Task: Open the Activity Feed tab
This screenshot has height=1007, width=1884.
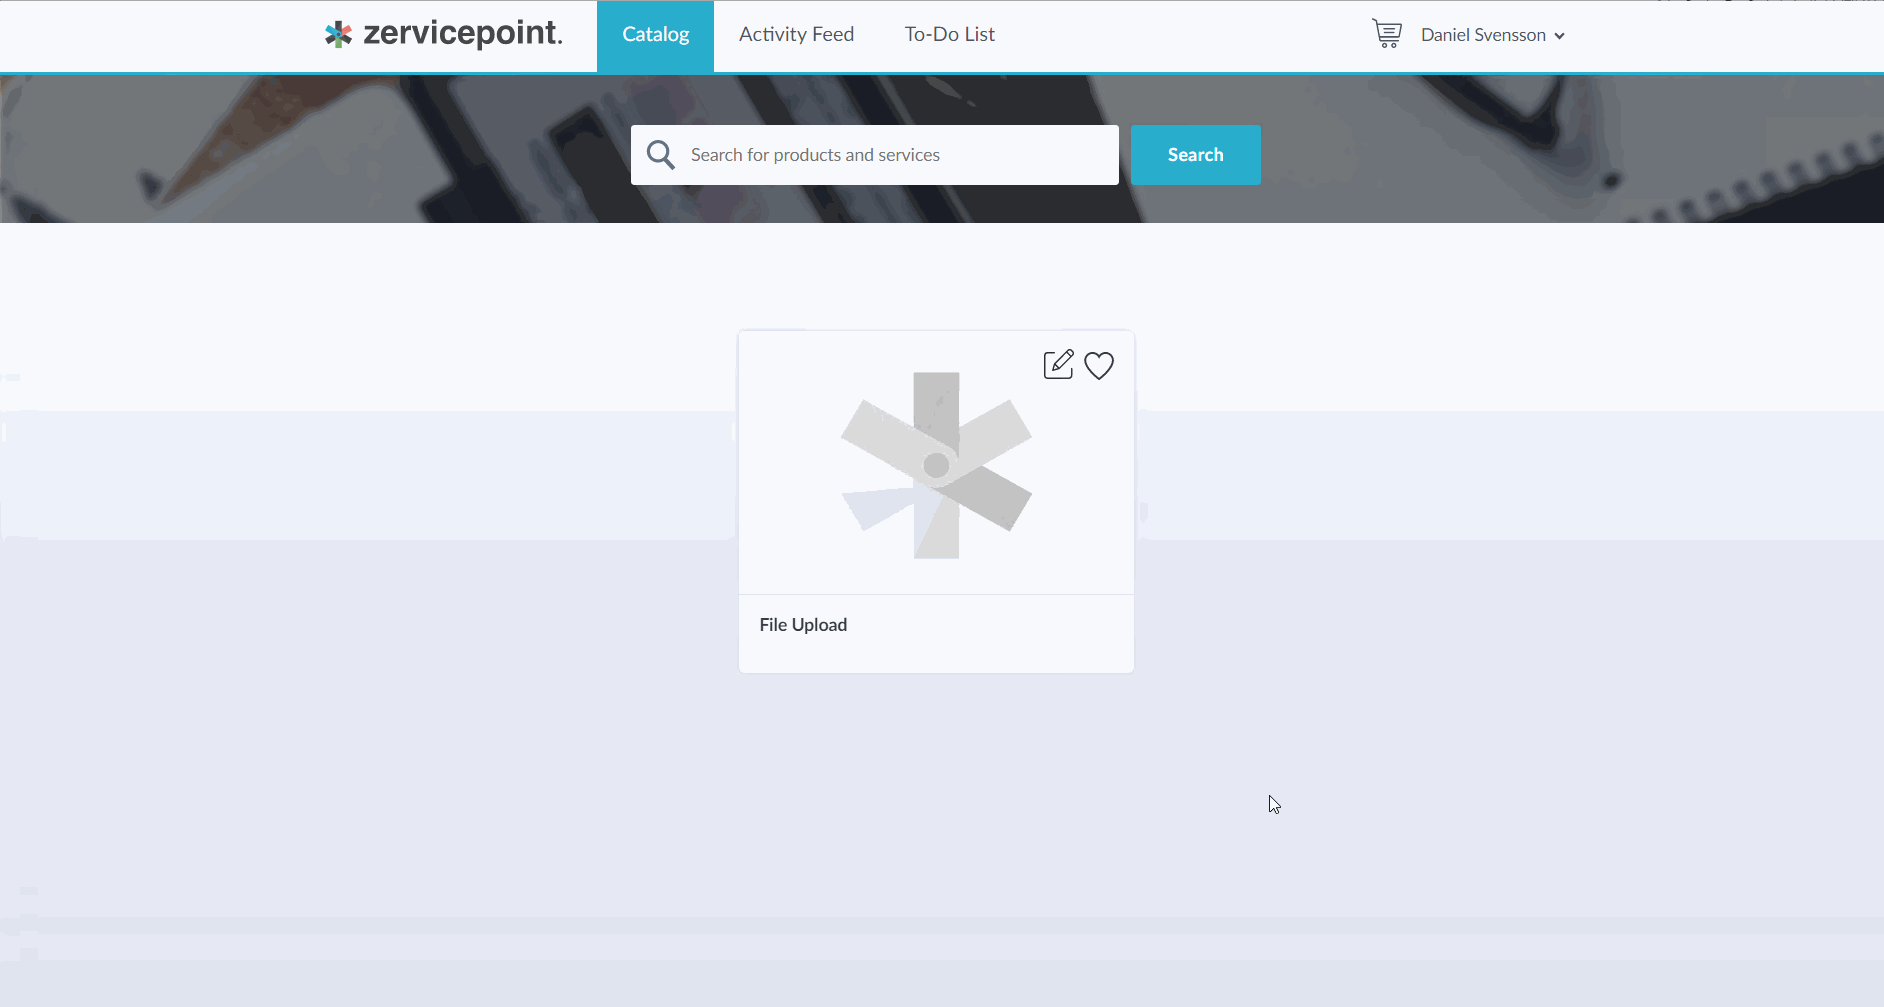Action: [796, 35]
